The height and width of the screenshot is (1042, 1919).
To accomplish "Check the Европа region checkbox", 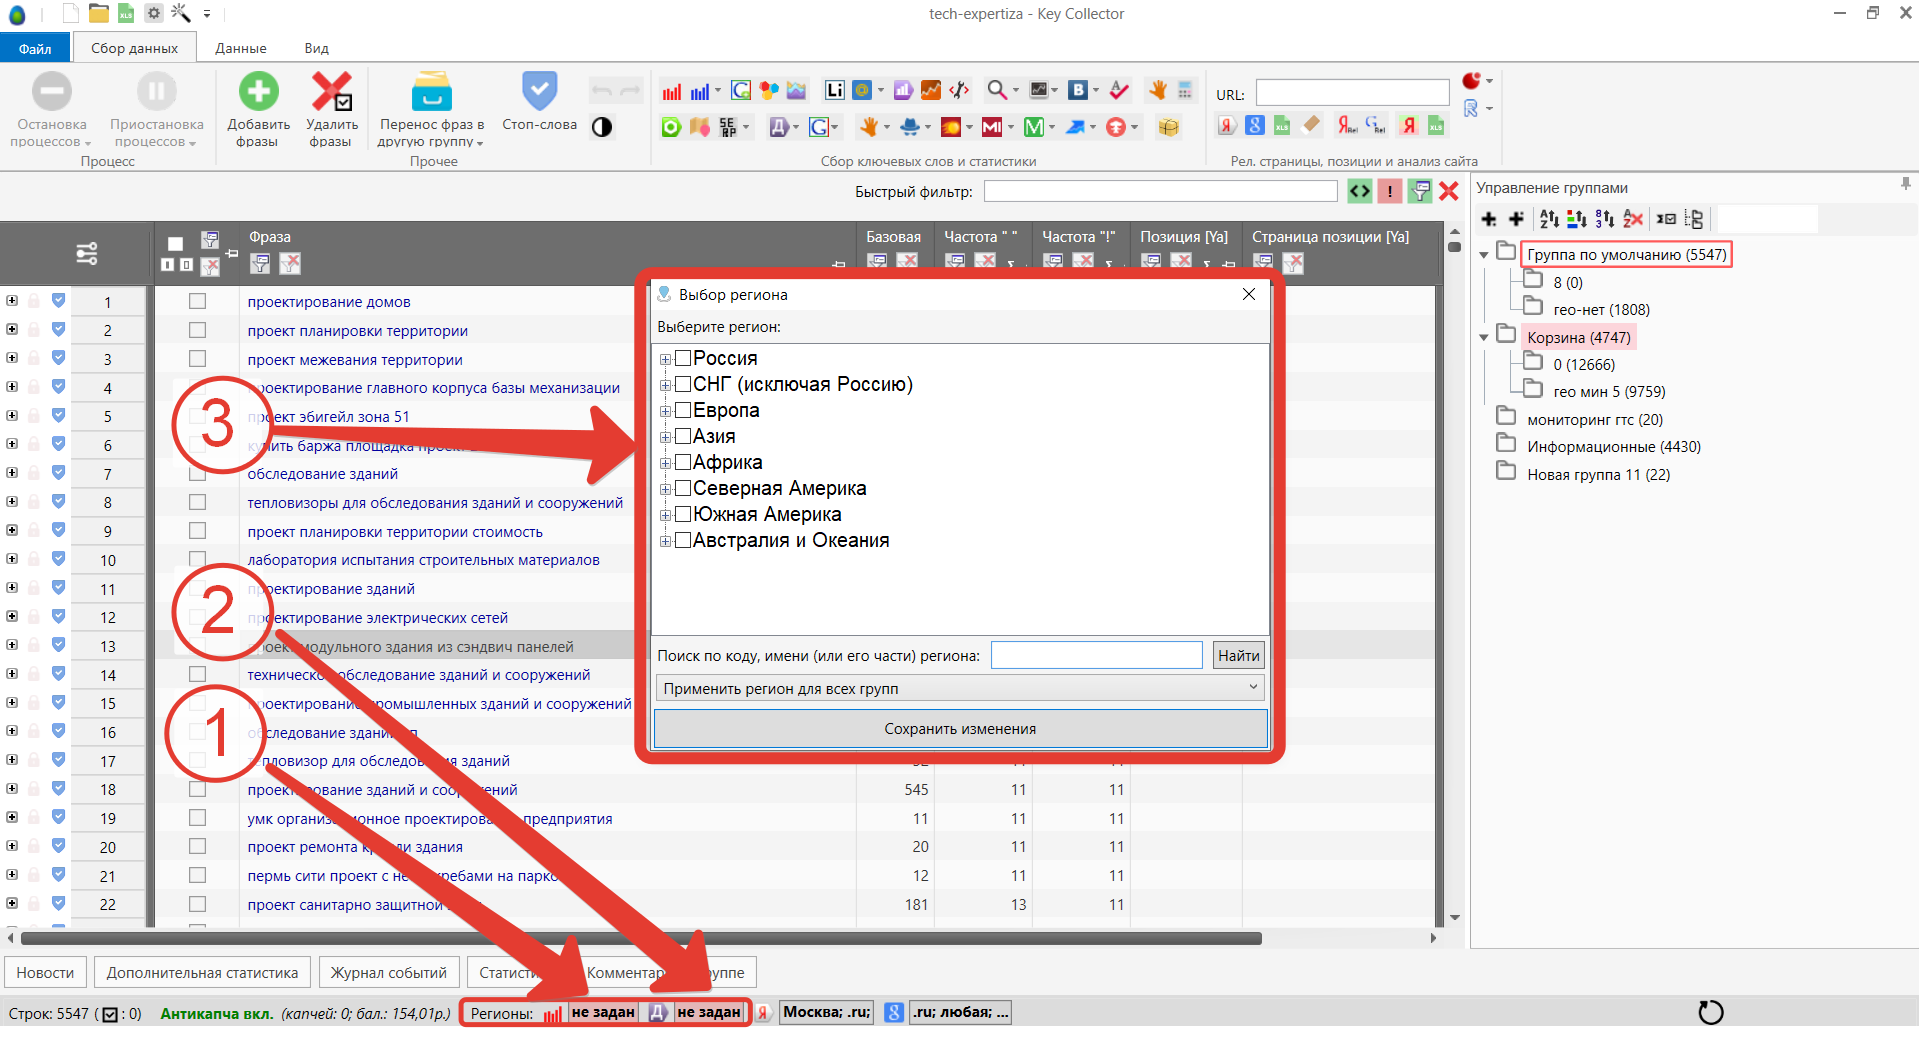I will click(683, 410).
